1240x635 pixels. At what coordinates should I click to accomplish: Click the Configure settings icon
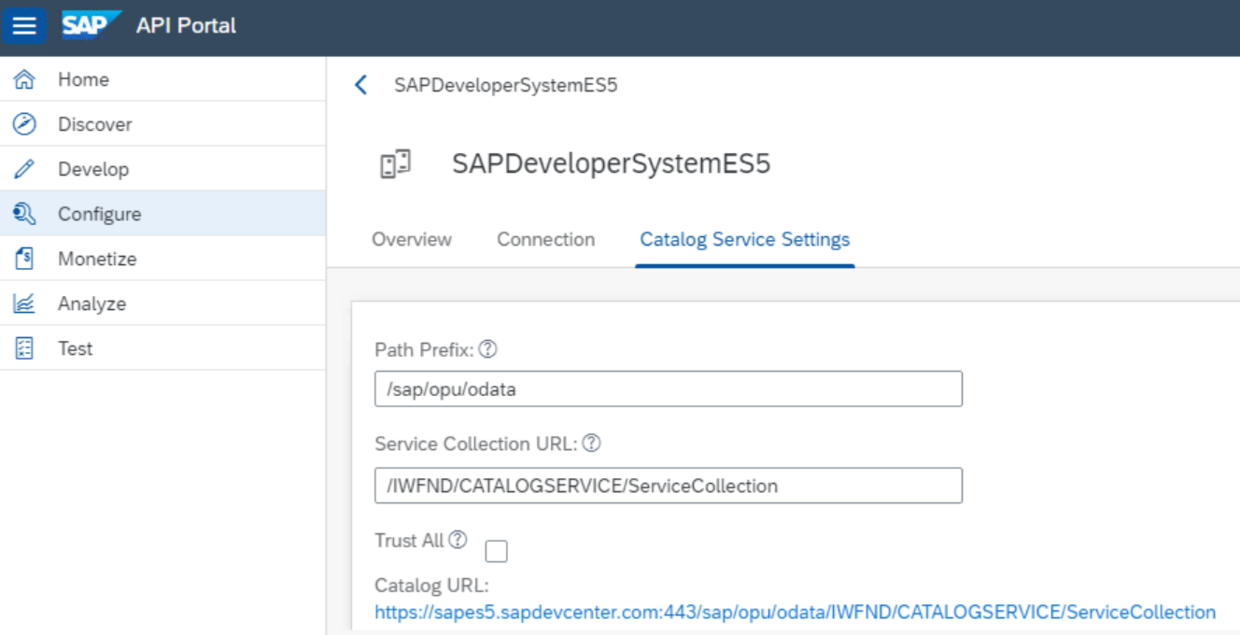(x=25, y=214)
